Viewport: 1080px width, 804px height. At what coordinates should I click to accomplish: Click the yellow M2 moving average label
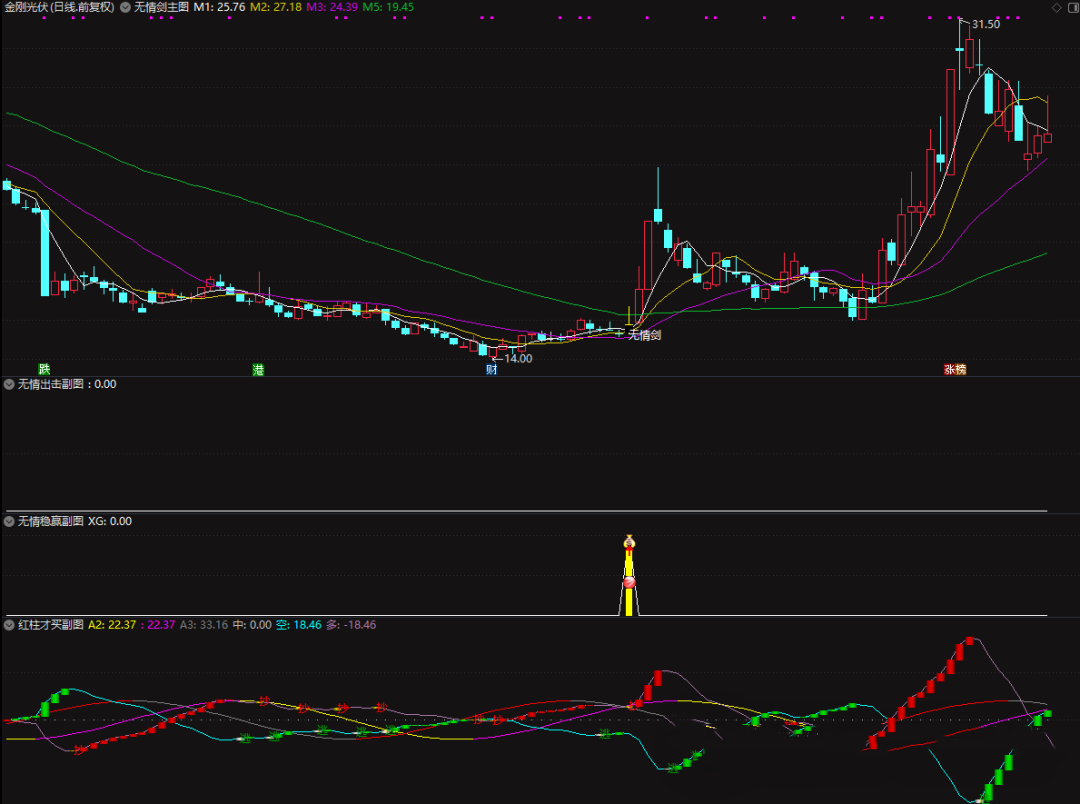[275, 7]
